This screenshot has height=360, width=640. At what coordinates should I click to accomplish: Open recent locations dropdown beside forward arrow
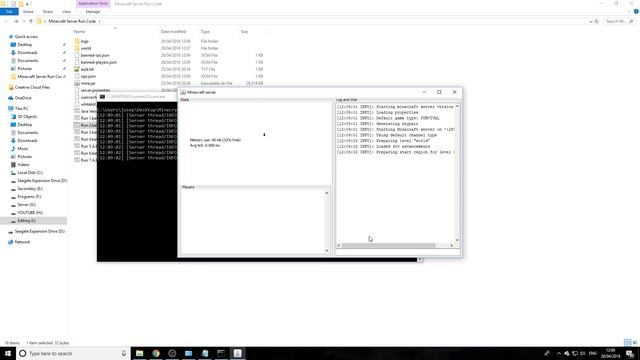pos(24,21)
